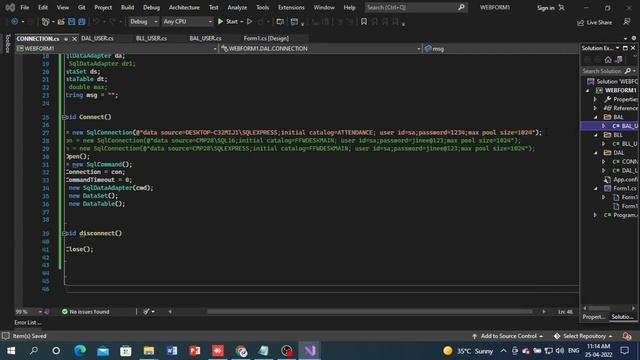This screenshot has height=360, width=640.
Task: Open the Toolbox side tab
Action: [7, 44]
